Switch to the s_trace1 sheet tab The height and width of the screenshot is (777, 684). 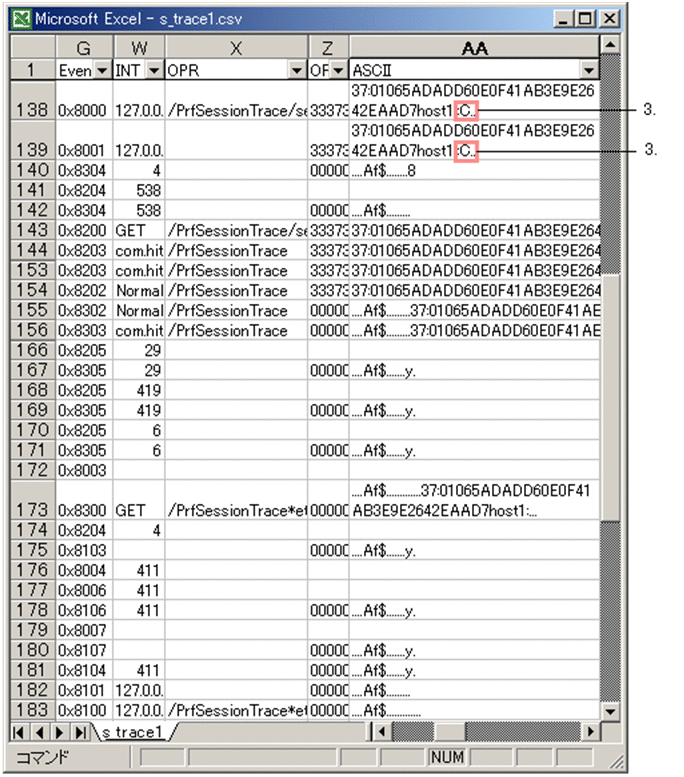[132, 733]
